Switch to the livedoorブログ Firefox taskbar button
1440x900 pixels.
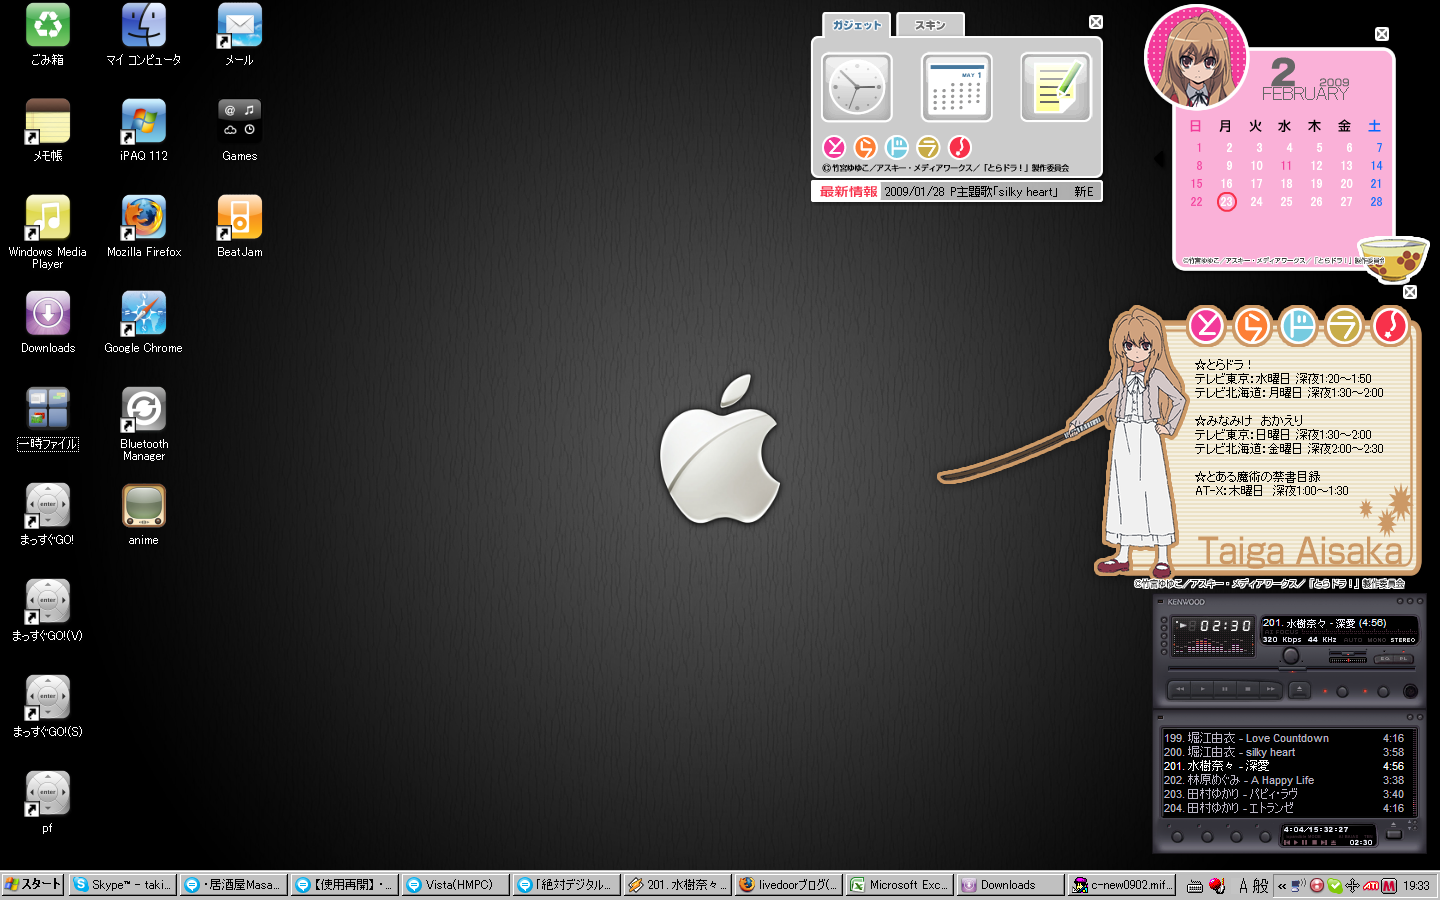(788, 885)
